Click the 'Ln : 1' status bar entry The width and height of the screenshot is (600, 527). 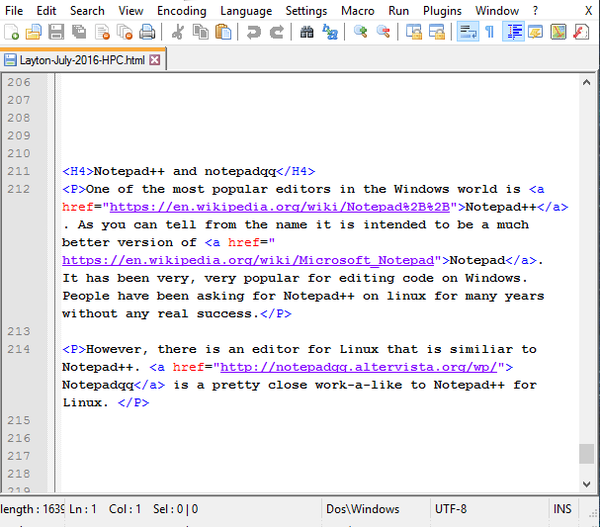83,509
